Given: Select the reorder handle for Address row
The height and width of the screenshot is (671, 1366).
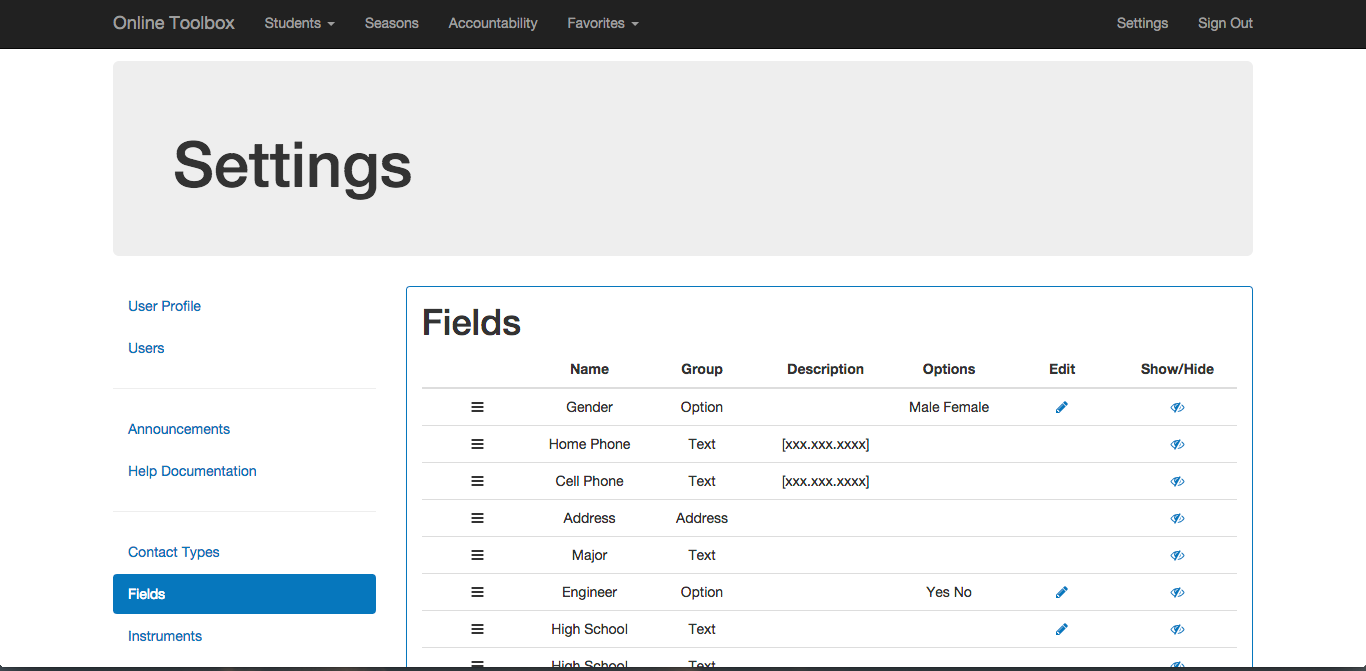Looking at the screenshot, I should (x=477, y=518).
